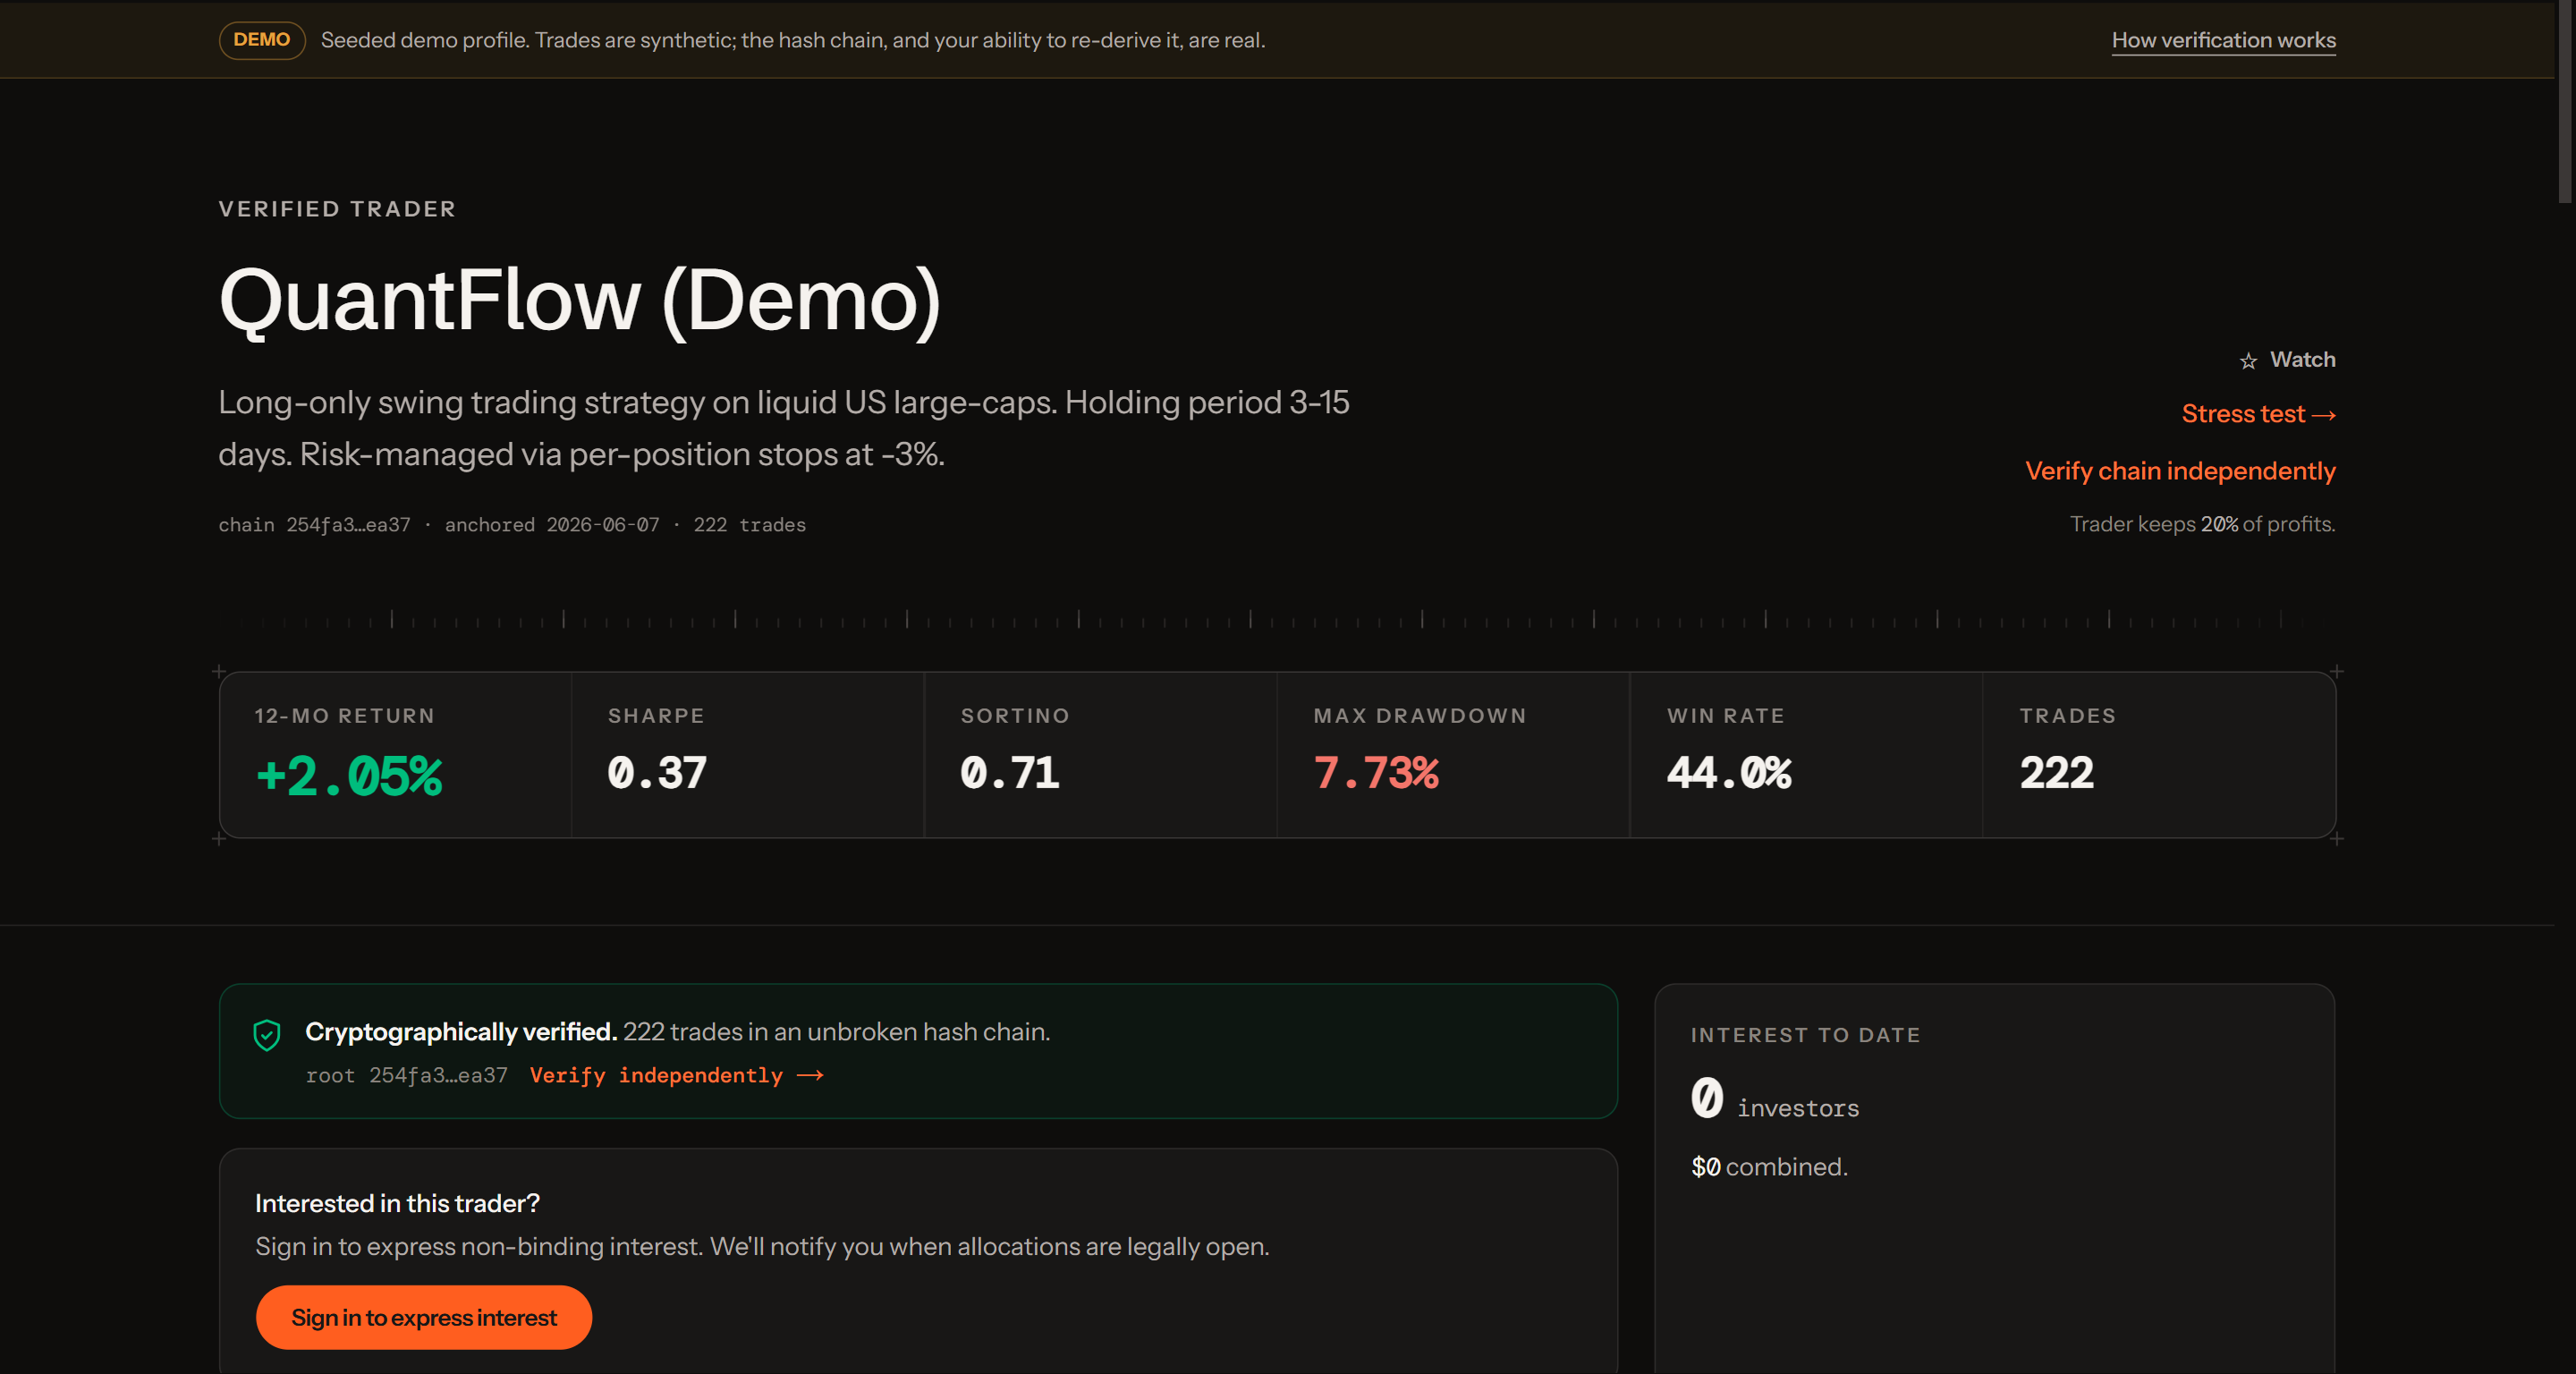Click Verify chain independently link
Viewport: 2576px width, 1374px height.
click(x=2180, y=471)
